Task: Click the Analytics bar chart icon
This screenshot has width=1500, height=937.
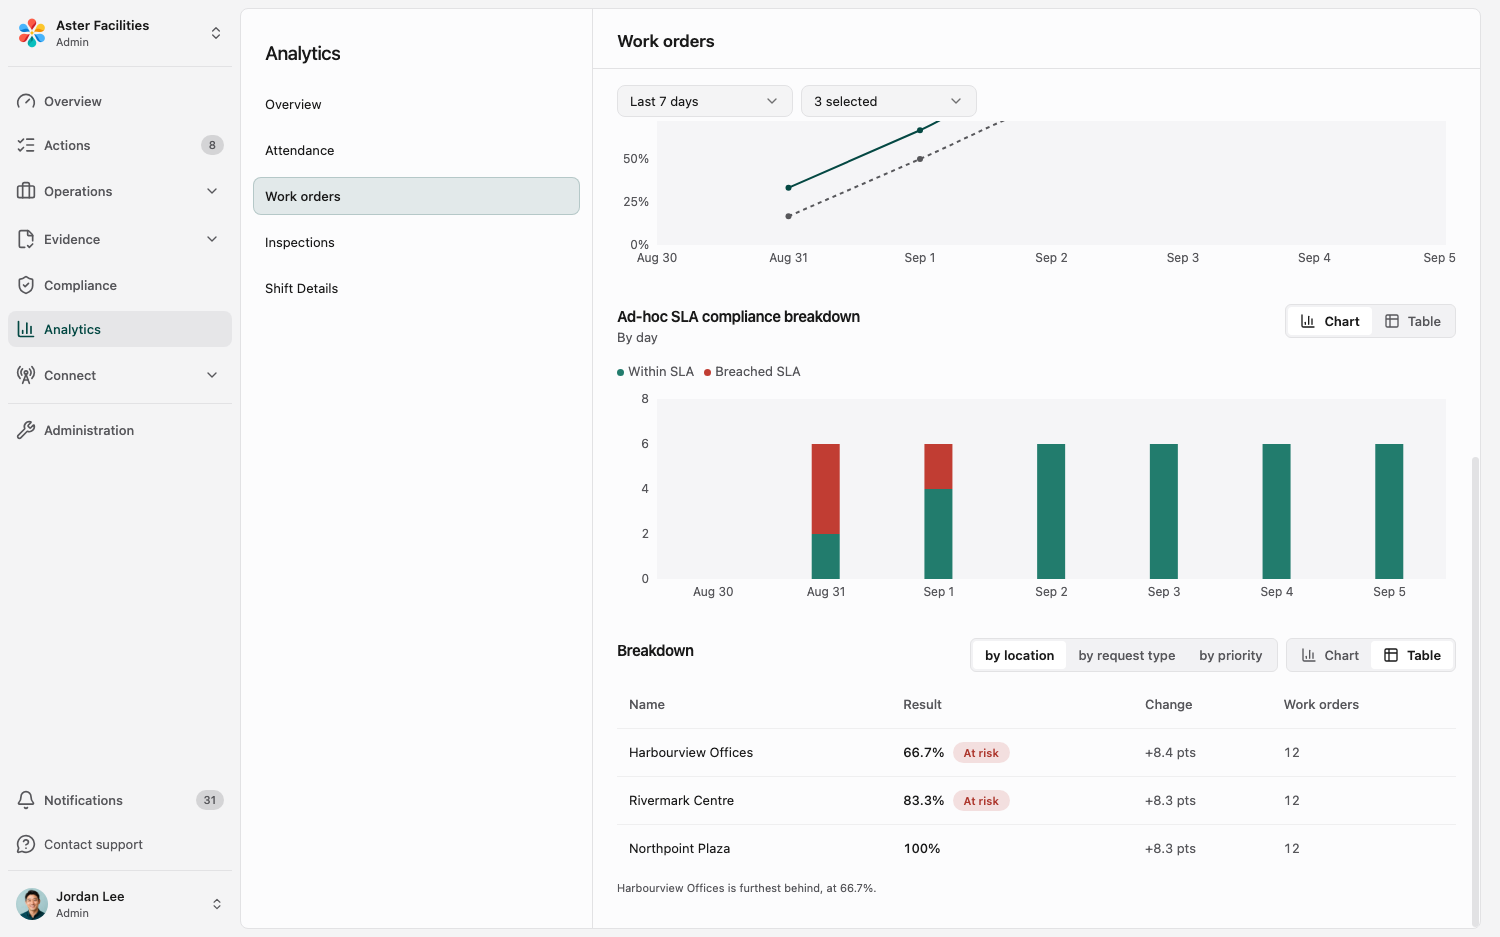Action: 26,329
